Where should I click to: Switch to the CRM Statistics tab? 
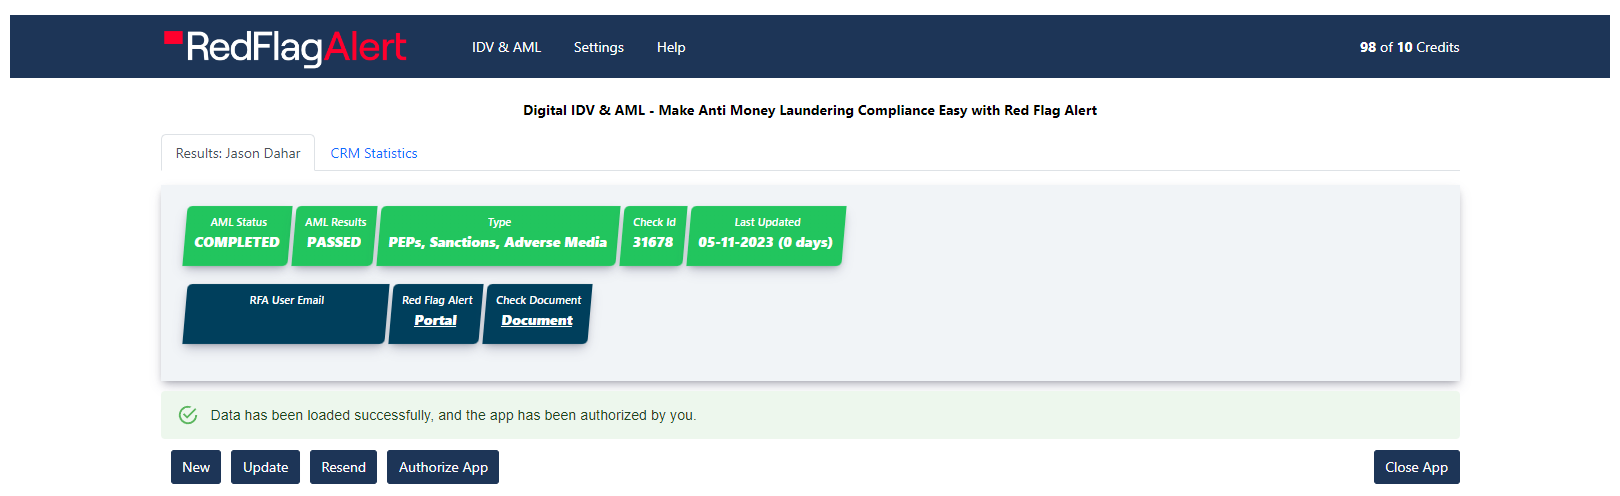point(374,153)
